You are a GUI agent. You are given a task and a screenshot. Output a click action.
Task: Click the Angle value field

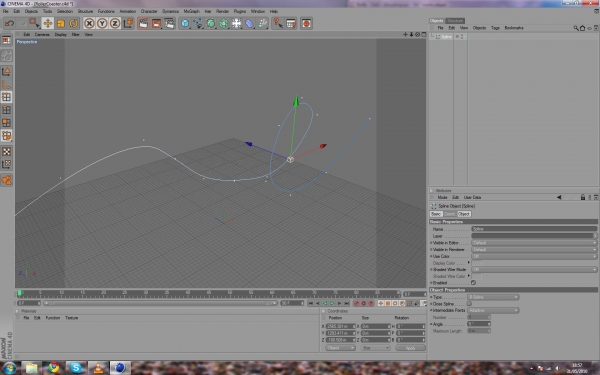coord(479,324)
